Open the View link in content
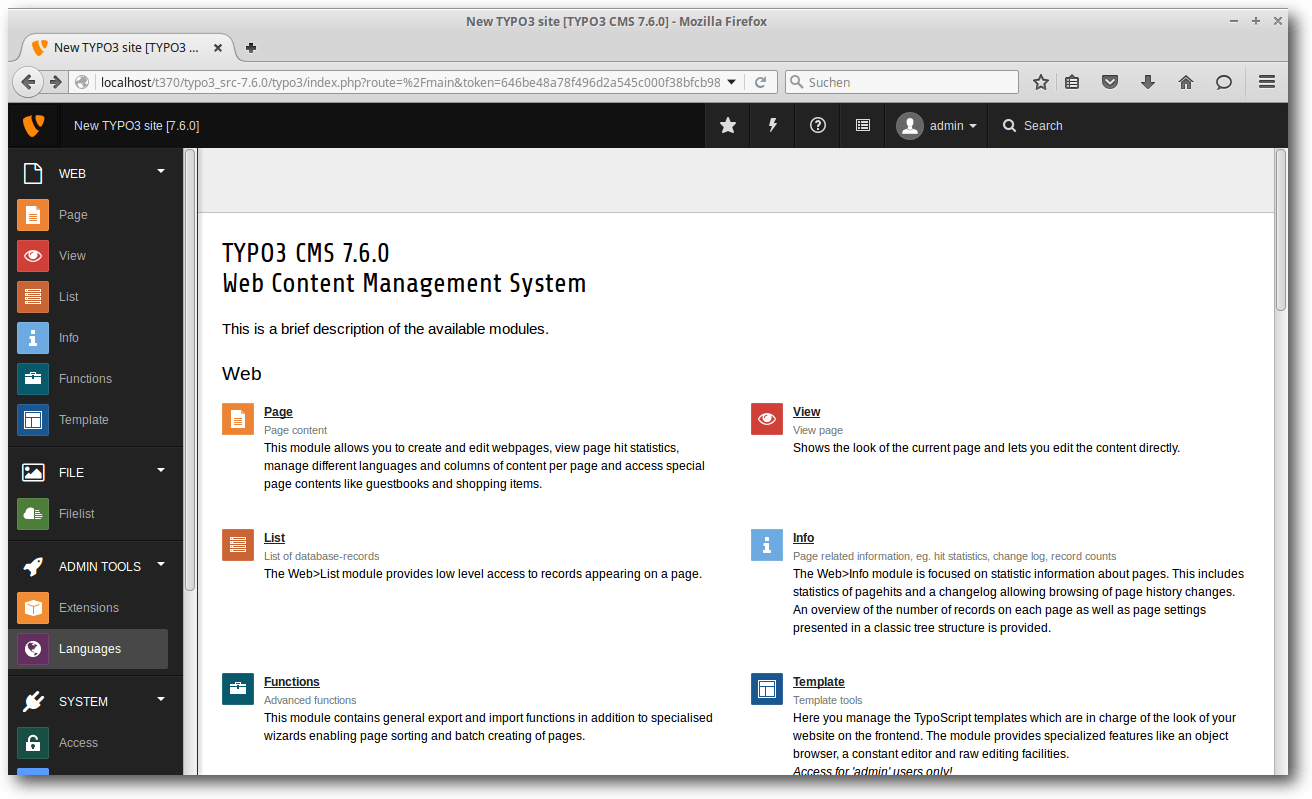This screenshot has height=799, width=1312. tap(806, 412)
